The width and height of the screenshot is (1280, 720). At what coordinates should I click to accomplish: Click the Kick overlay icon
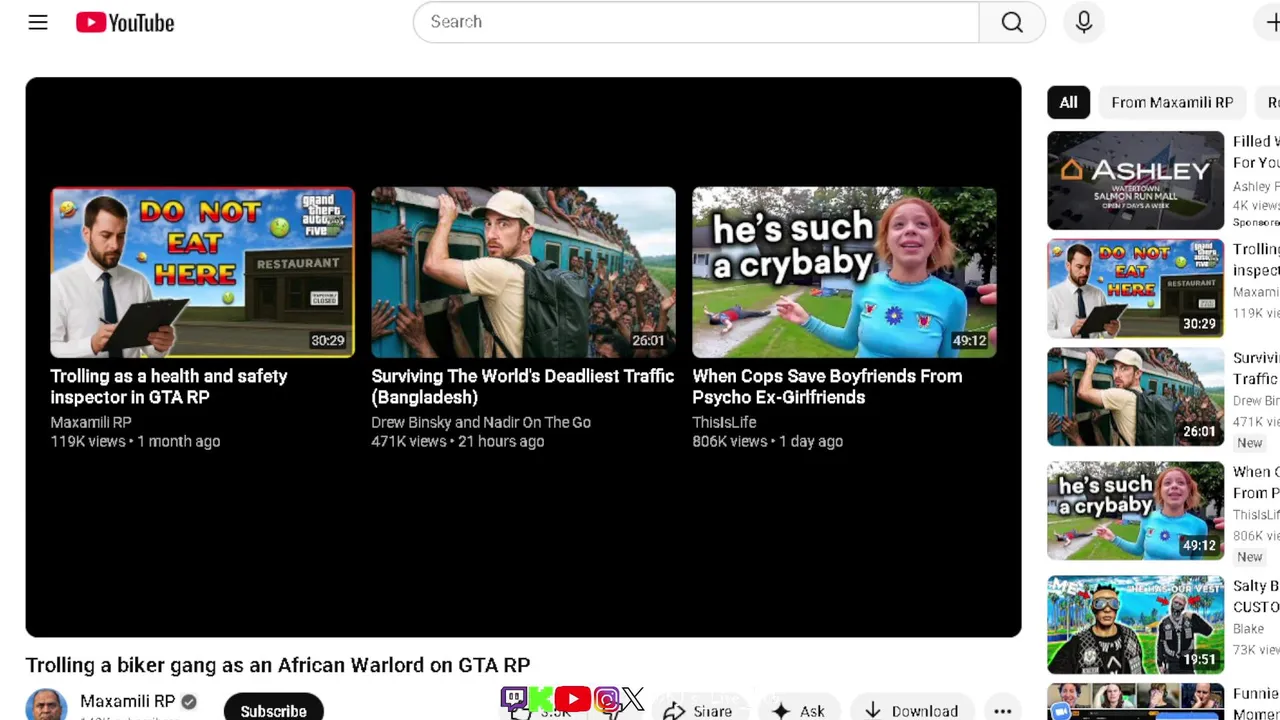pos(541,699)
